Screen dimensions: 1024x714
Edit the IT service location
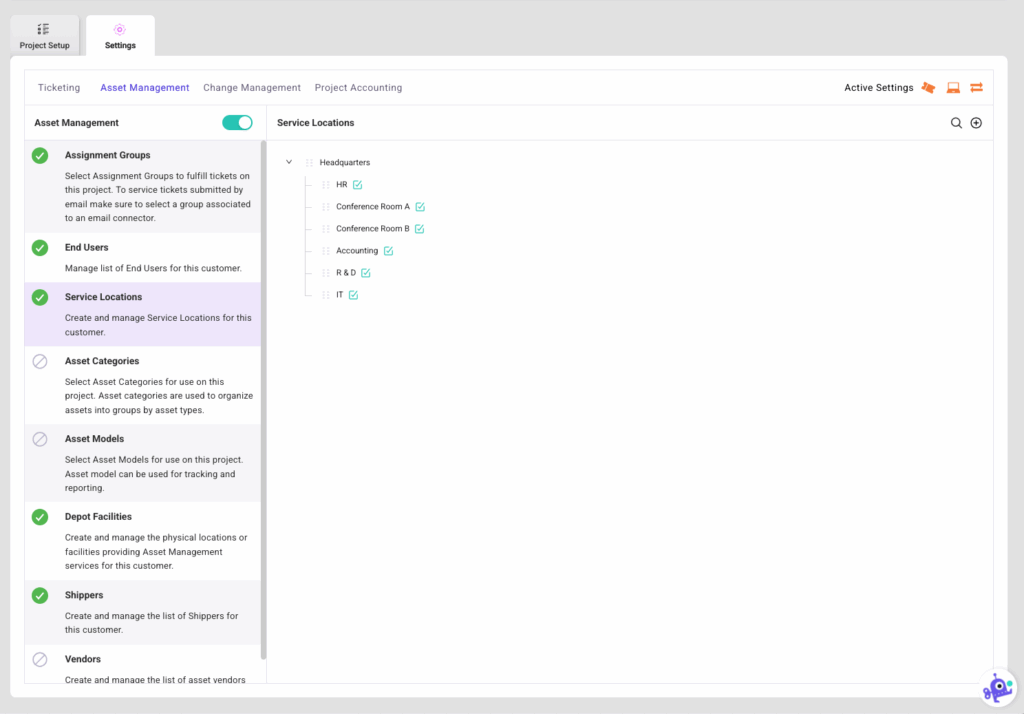click(x=353, y=294)
